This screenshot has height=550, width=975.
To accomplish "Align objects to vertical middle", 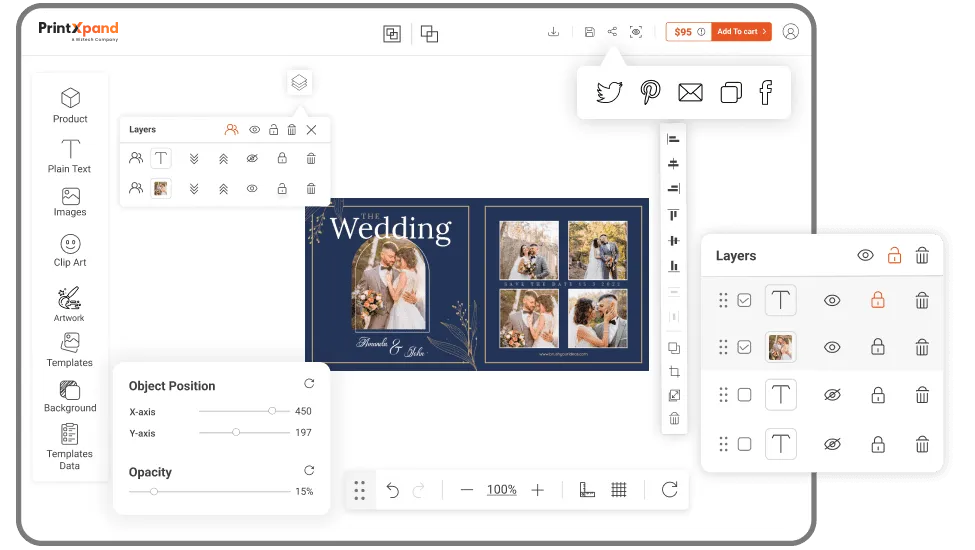I will (673, 241).
